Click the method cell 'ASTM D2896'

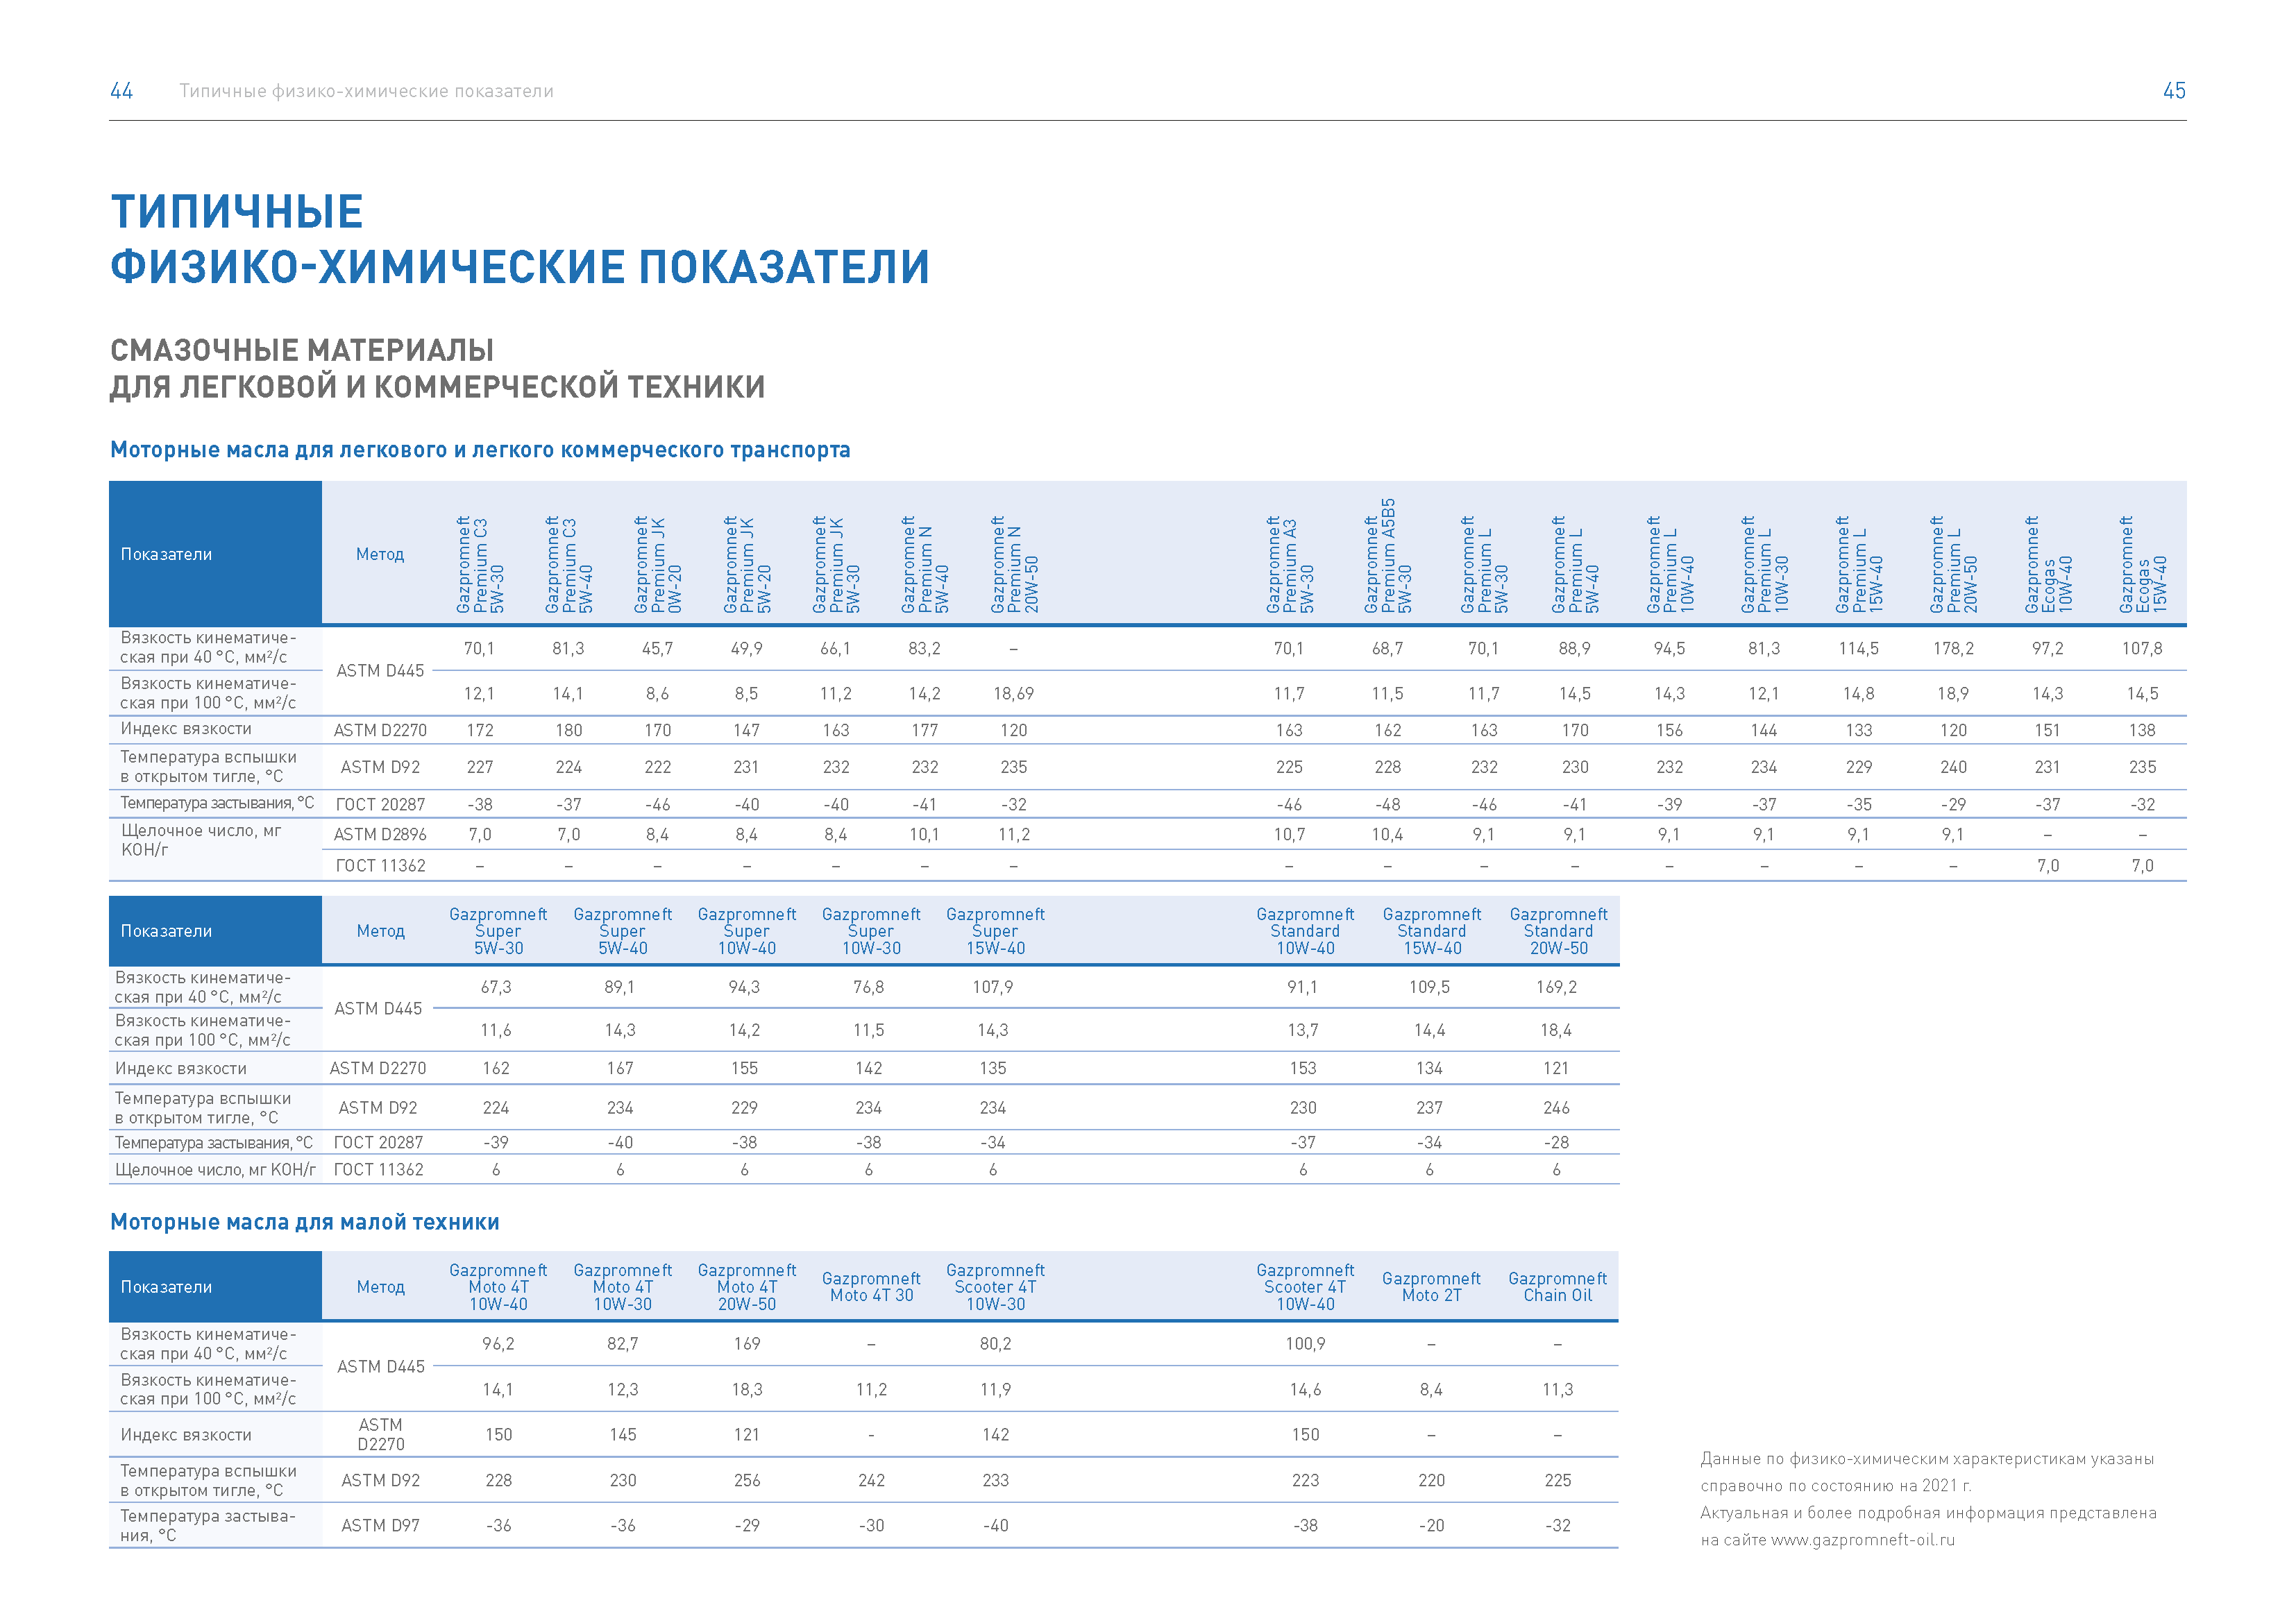click(x=380, y=834)
